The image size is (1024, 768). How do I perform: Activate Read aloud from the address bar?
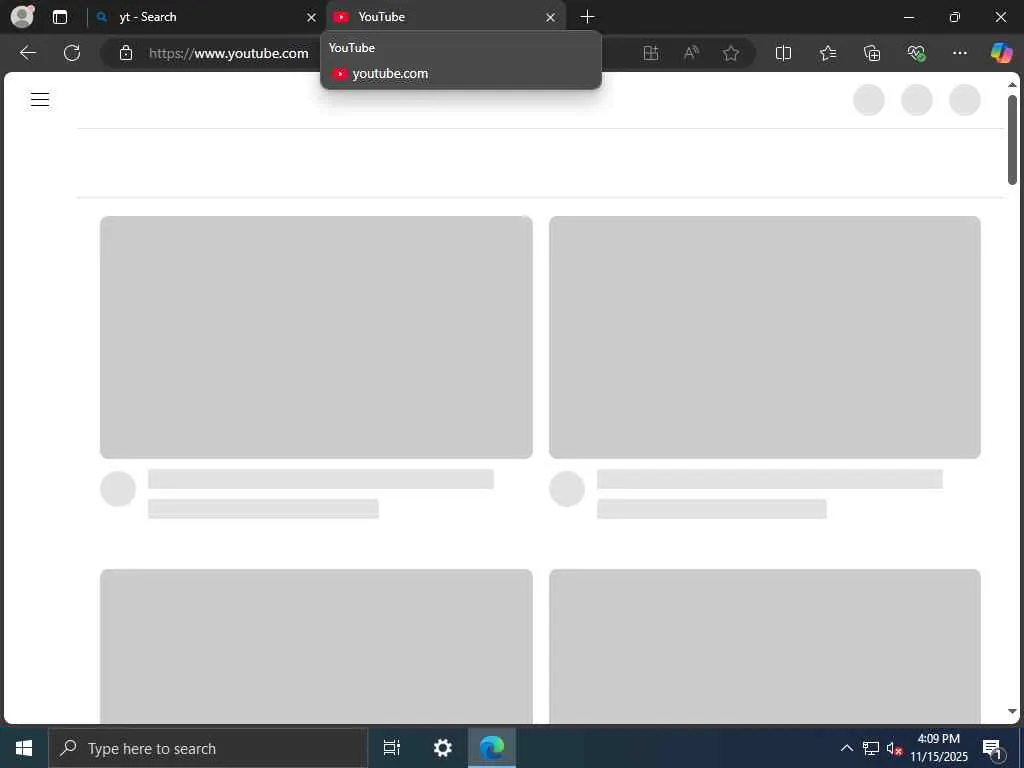691,53
